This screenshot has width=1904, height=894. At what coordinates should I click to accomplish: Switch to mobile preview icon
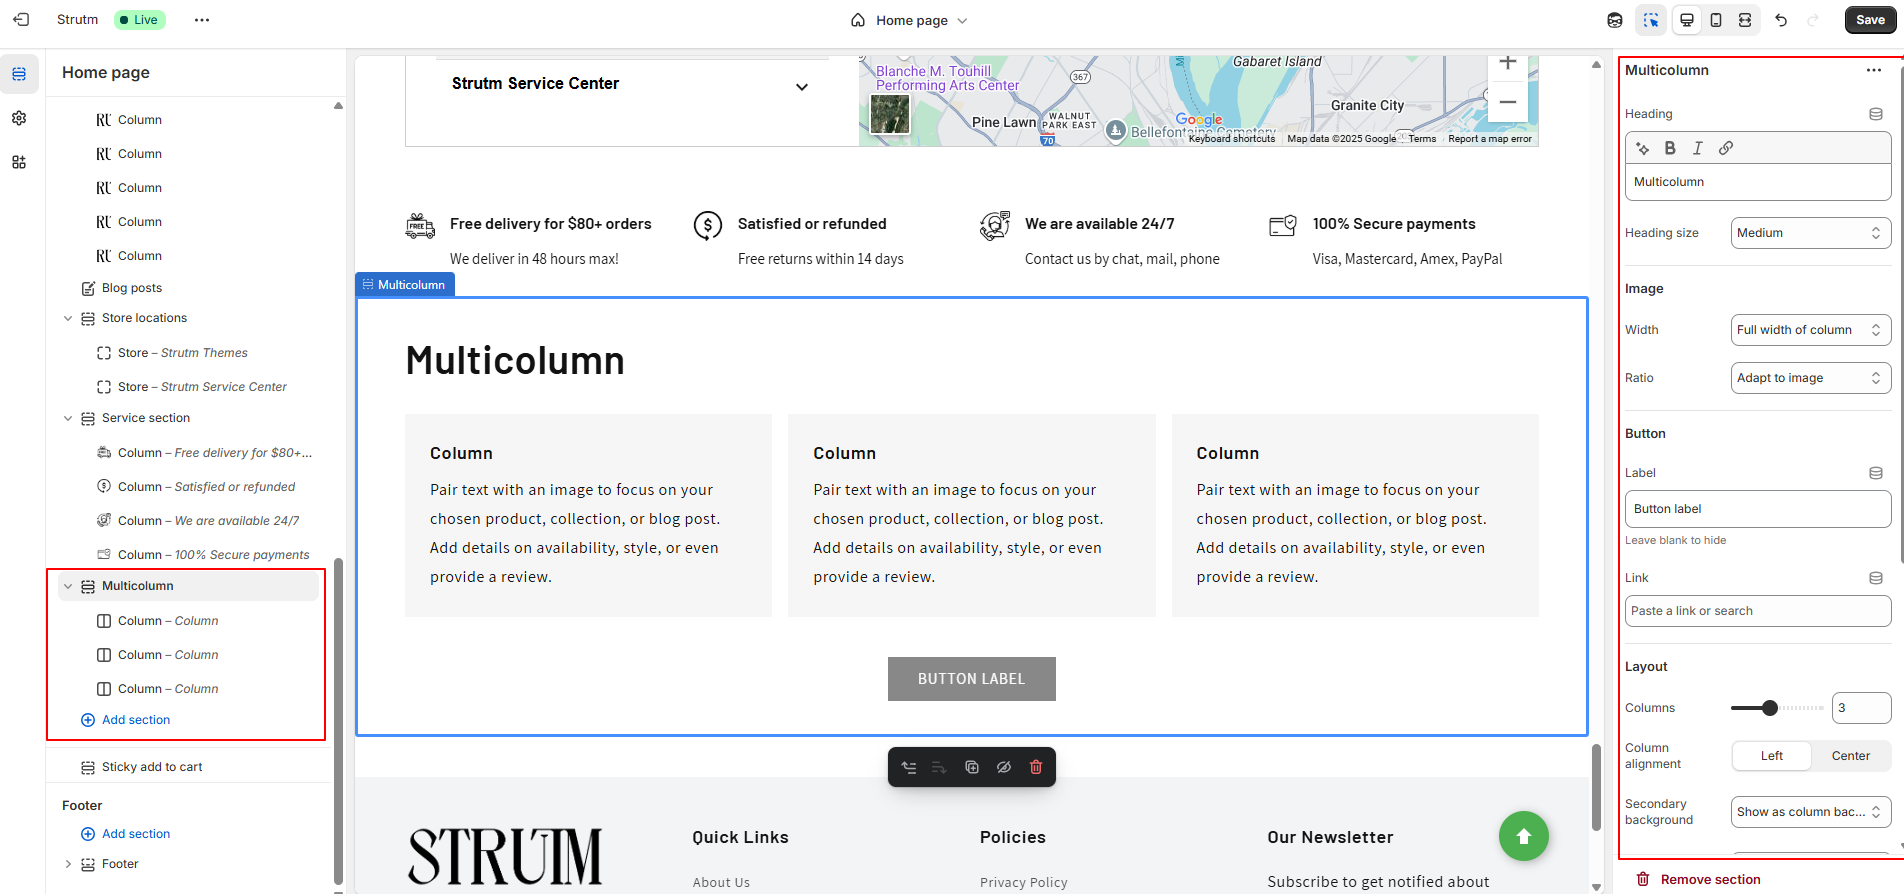coord(1716,20)
